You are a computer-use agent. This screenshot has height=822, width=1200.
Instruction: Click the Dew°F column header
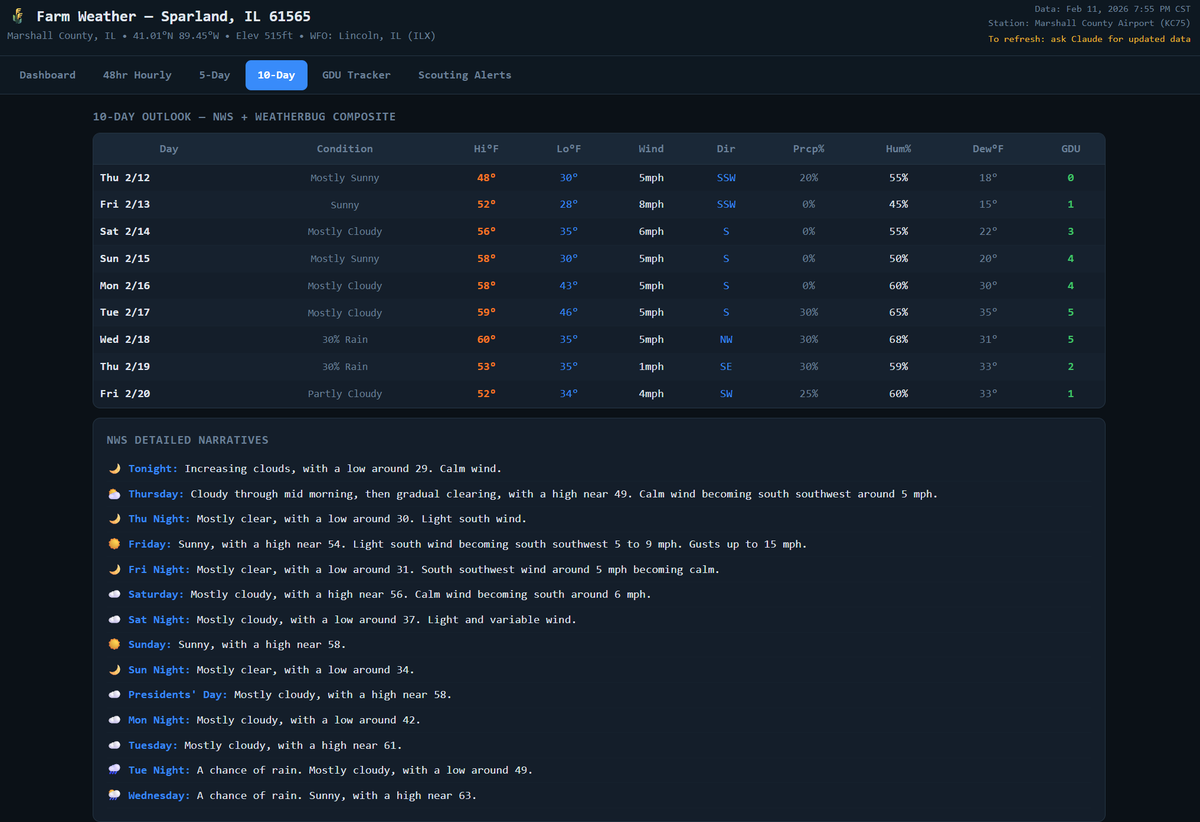tap(988, 149)
